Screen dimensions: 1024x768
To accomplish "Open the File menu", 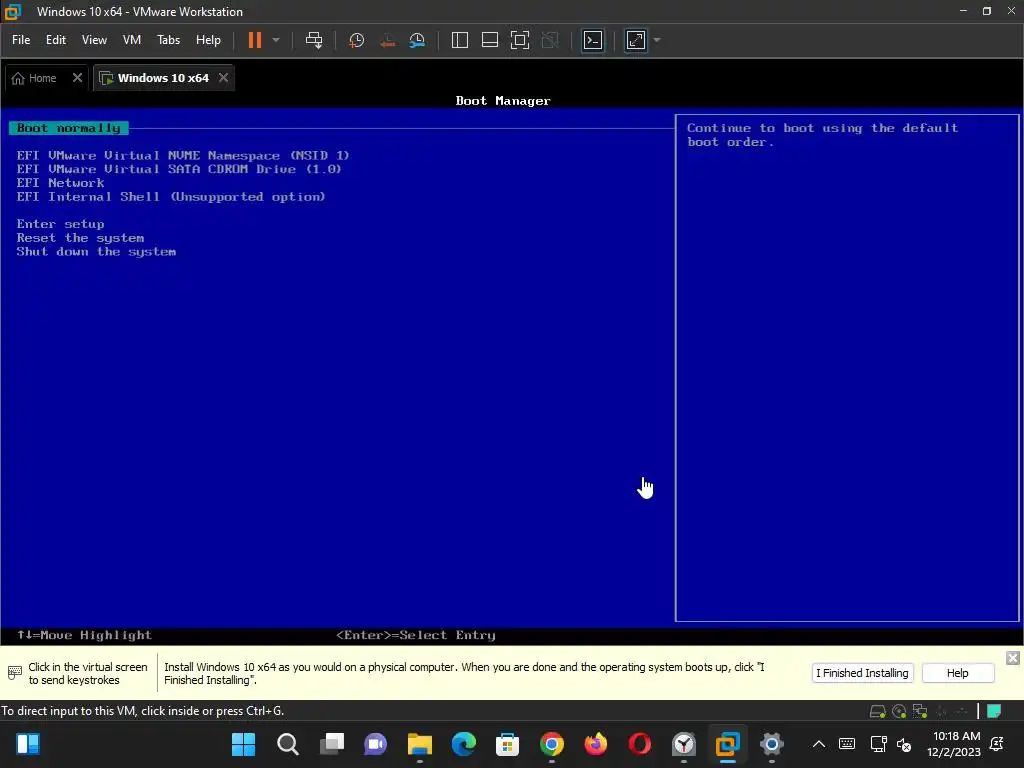I will [x=21, y=40].
